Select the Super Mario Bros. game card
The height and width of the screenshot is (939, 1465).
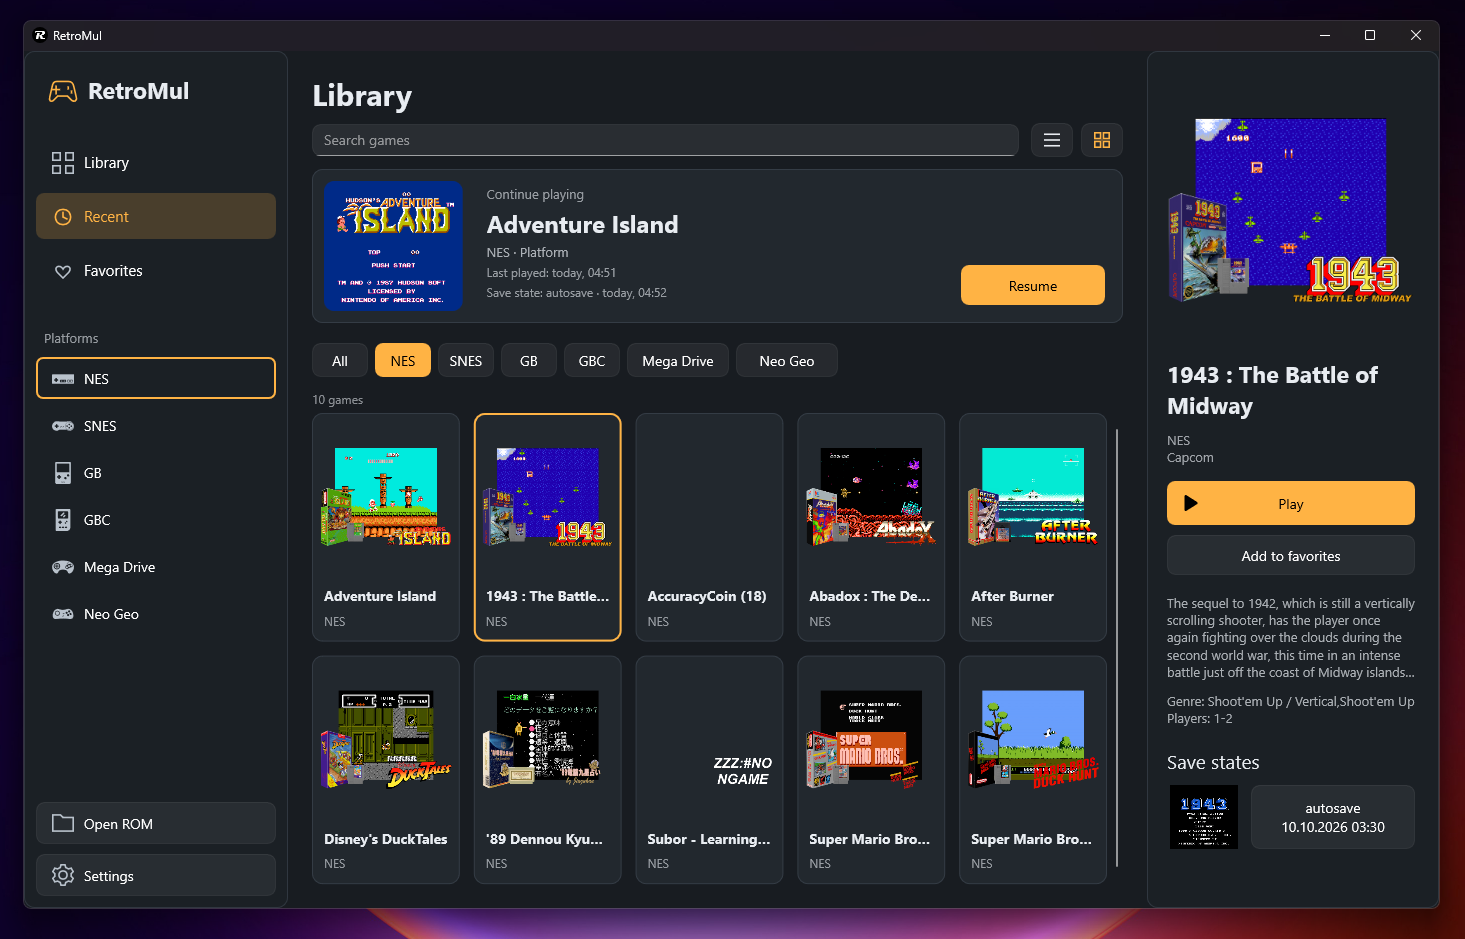871,770
